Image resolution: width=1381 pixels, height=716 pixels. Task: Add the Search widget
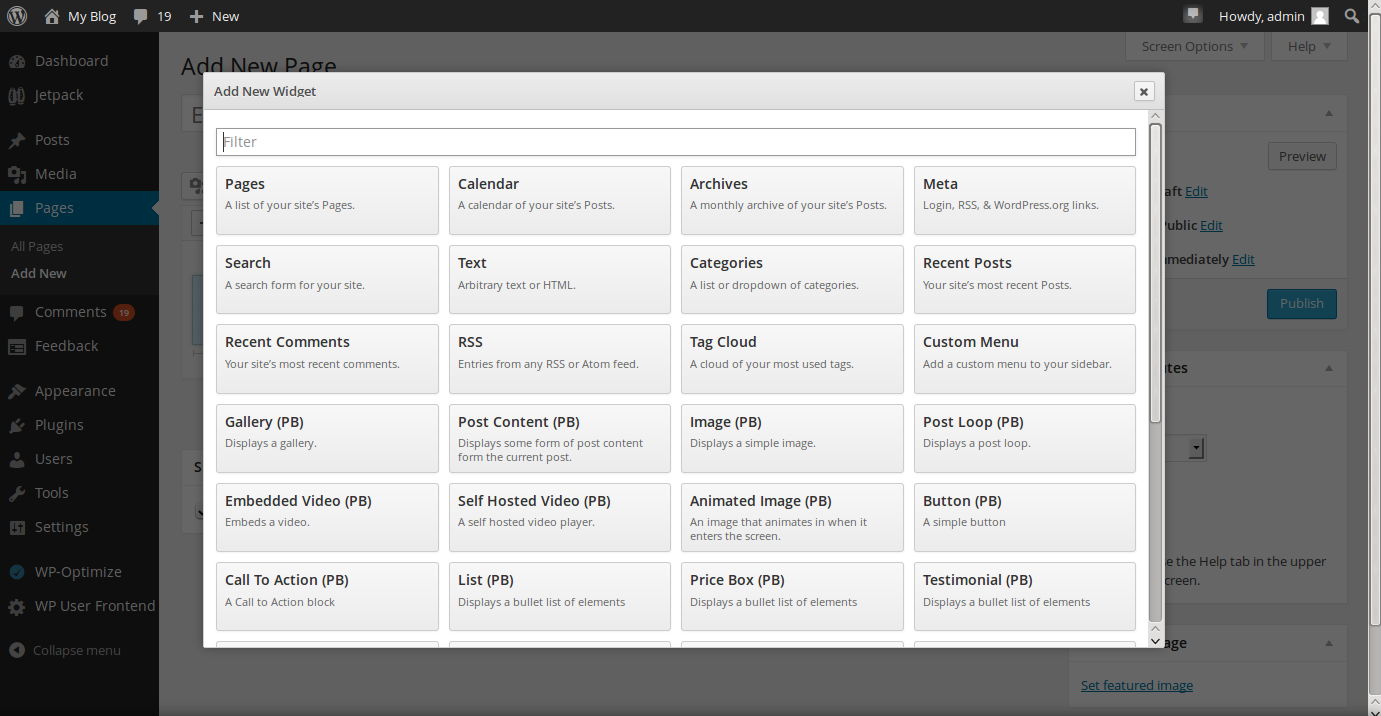click(x=327, y=280)
